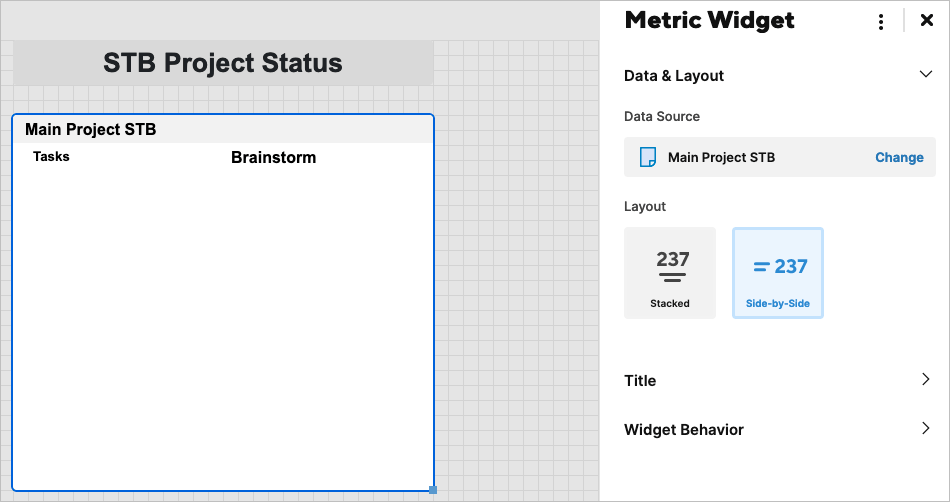The width and height of the screenshot is (950, 502).
Task: Choose the Side-by-Side layout label
Action: [778, 304]
